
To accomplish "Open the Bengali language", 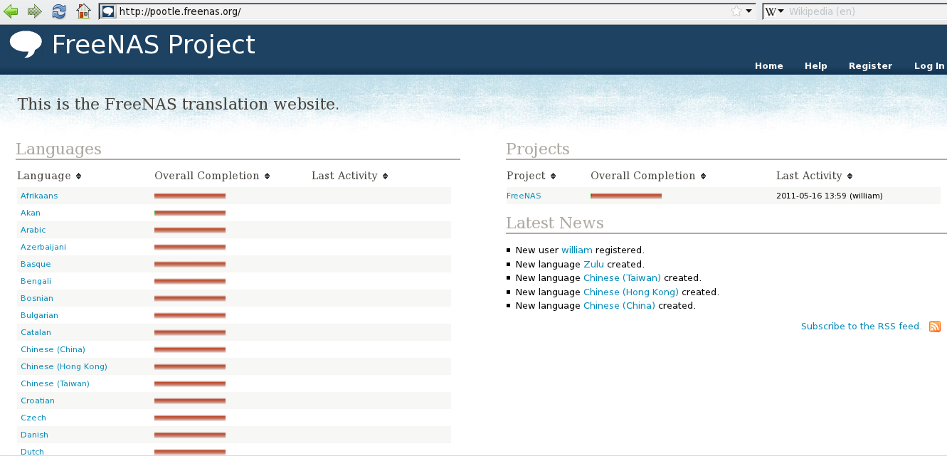I will [36, 281].
